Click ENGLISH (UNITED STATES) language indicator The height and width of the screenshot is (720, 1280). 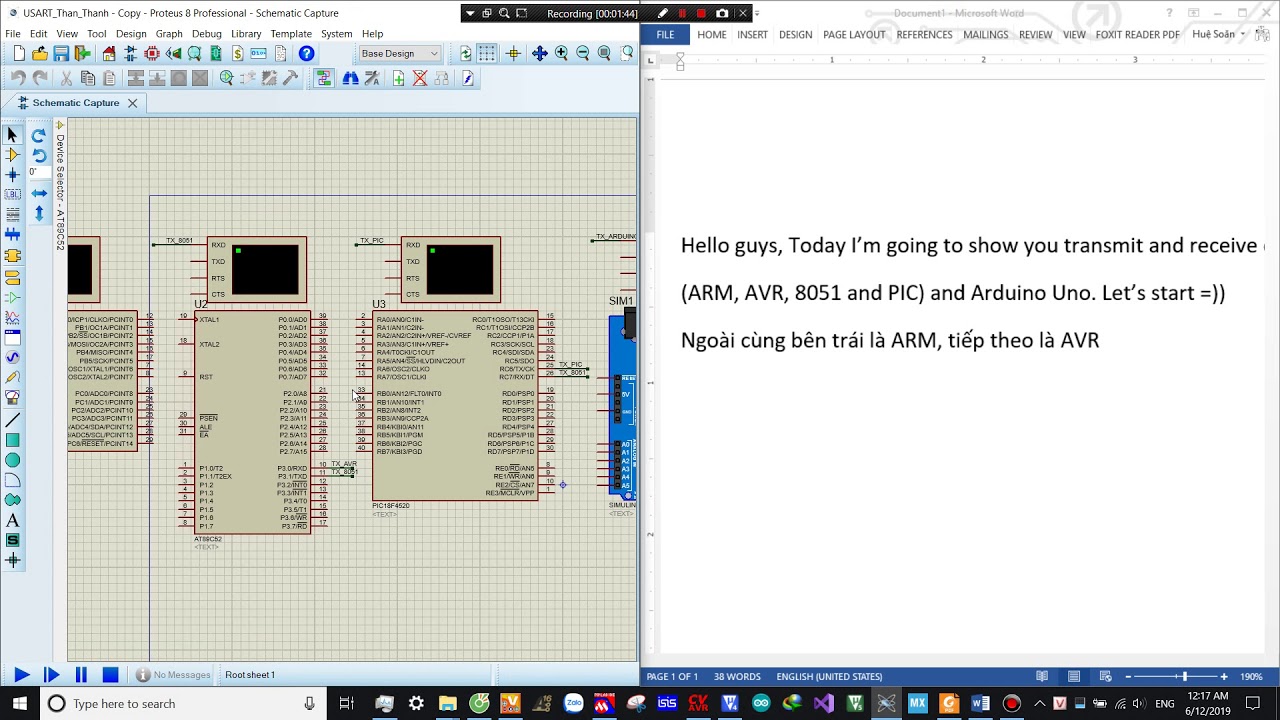click(x=829, y=677)
